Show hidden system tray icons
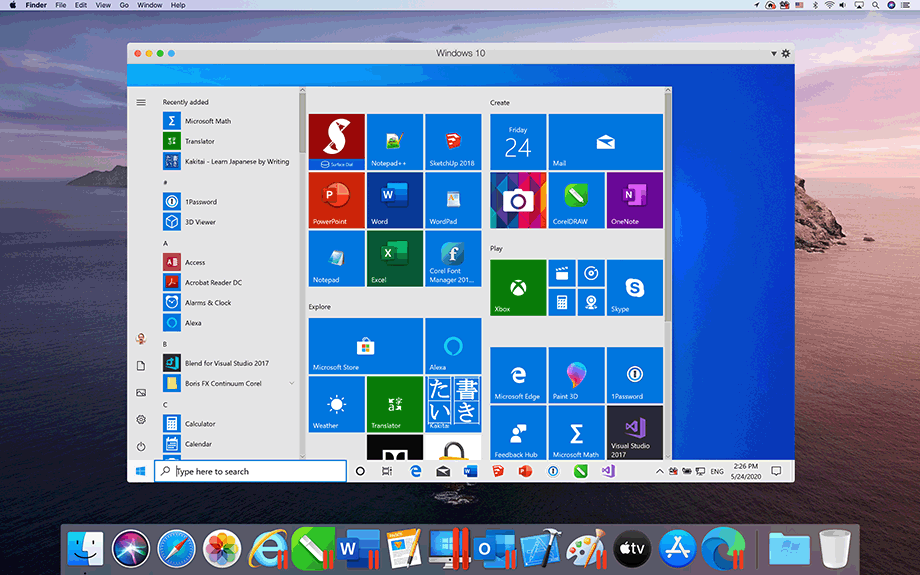 point(659,471)
